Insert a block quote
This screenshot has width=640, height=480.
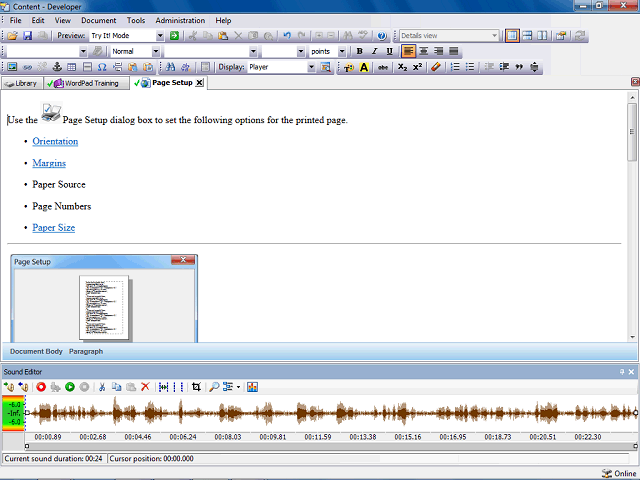tap(519, 67)
